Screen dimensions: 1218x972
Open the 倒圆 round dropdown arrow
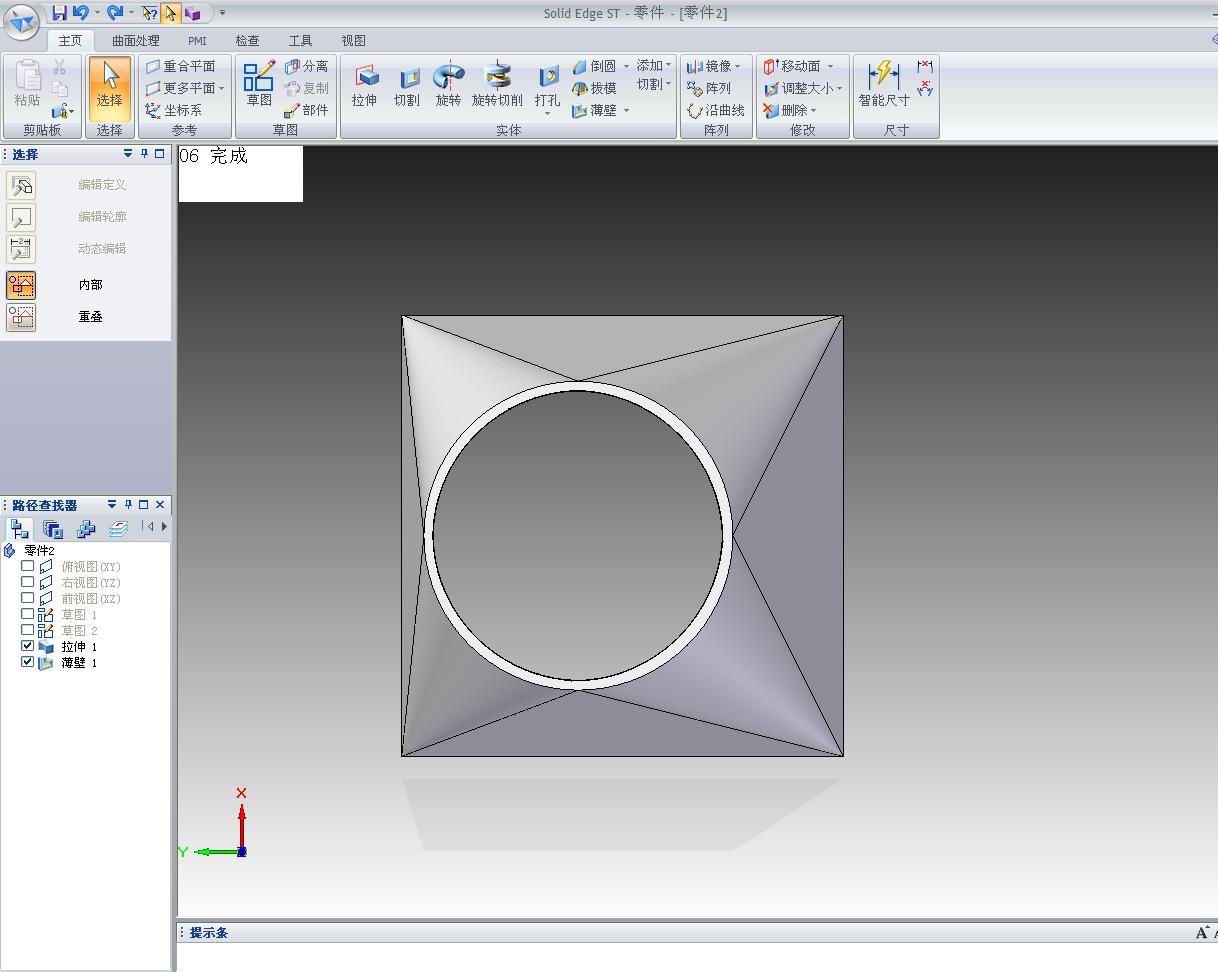point(626,66)
